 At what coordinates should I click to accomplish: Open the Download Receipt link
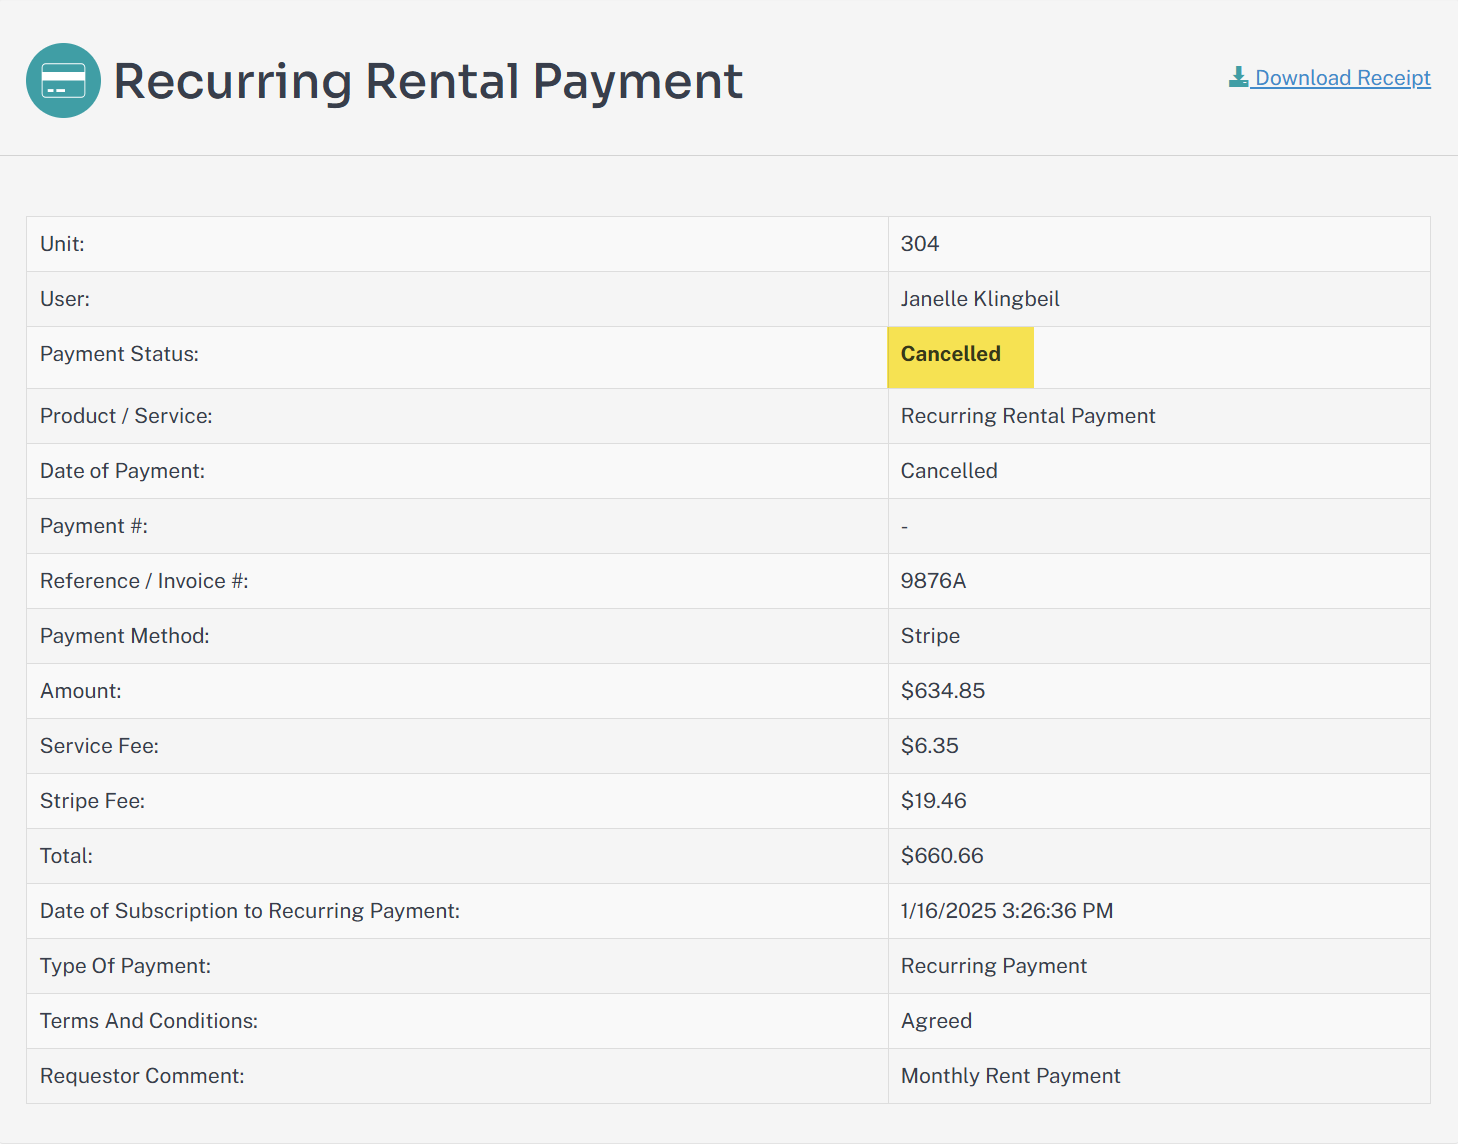point(1330,78)
